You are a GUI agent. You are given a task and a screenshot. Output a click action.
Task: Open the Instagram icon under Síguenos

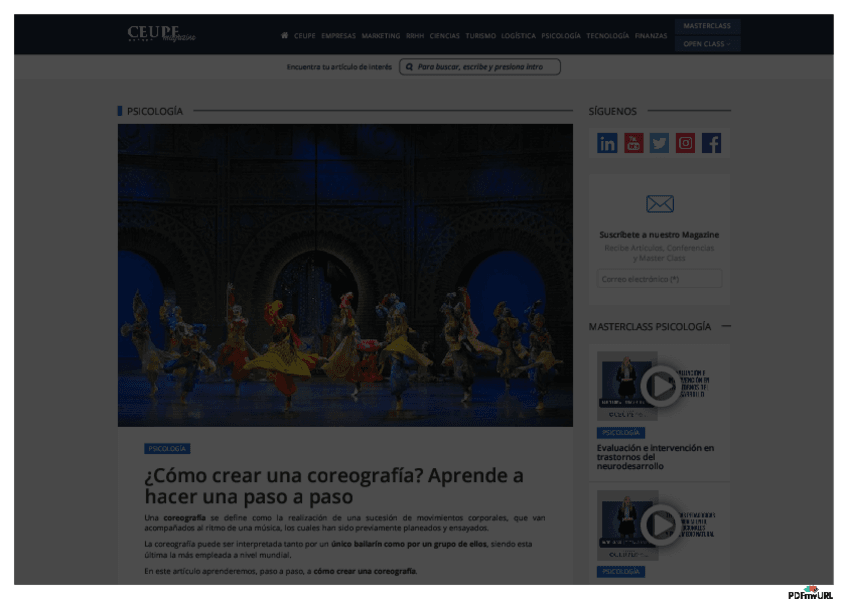pos(685,143)
